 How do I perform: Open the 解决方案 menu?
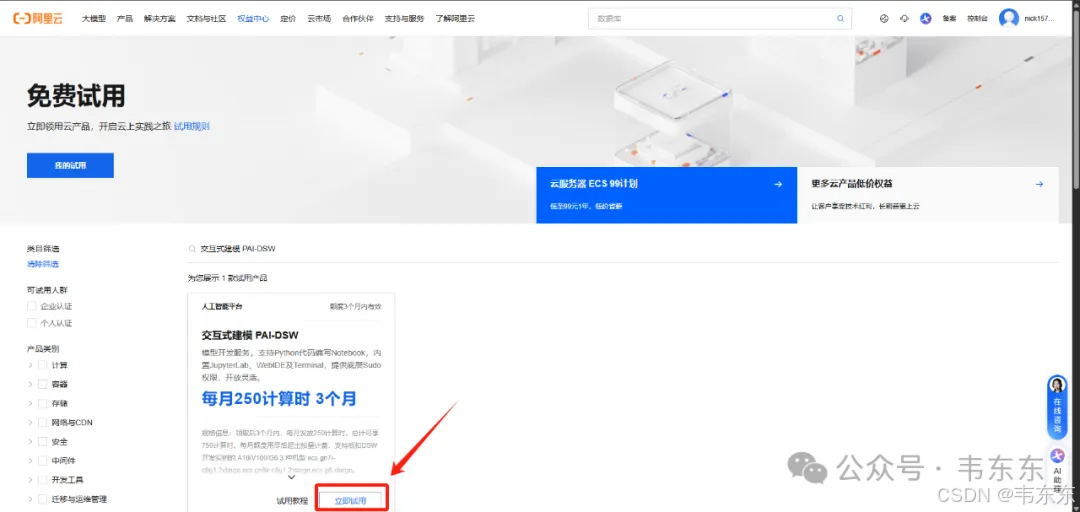[x=160, y=19]
